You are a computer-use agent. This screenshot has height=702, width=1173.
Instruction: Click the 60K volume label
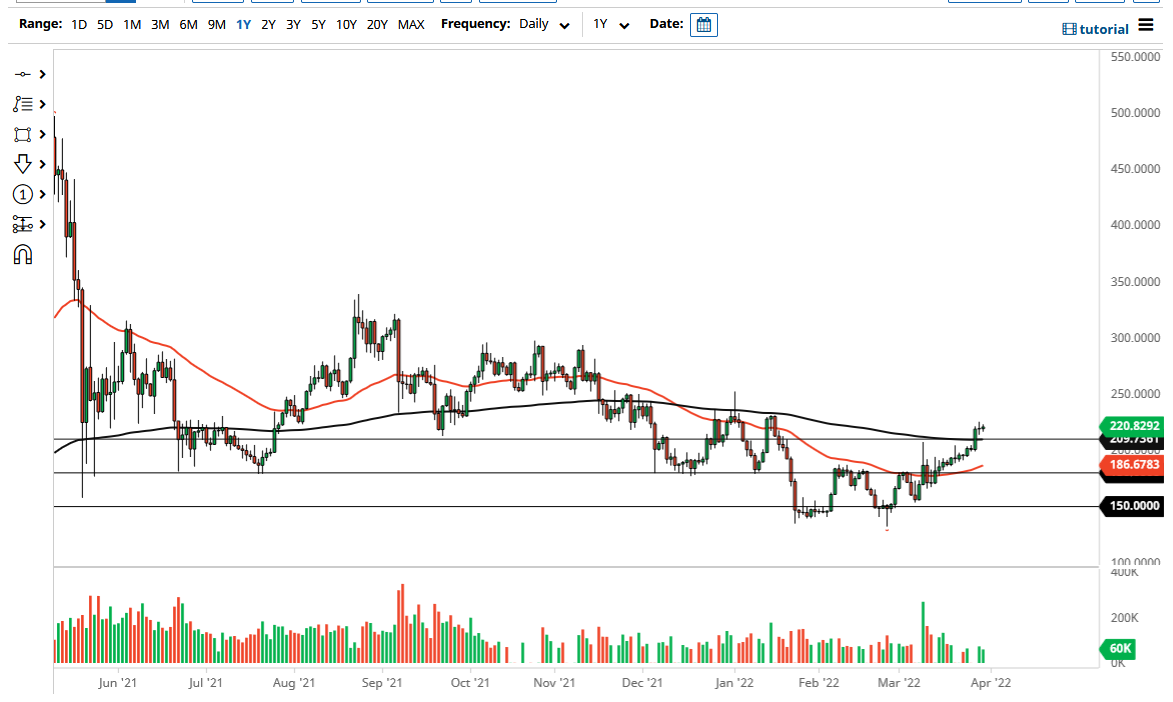click(1118, 649)
